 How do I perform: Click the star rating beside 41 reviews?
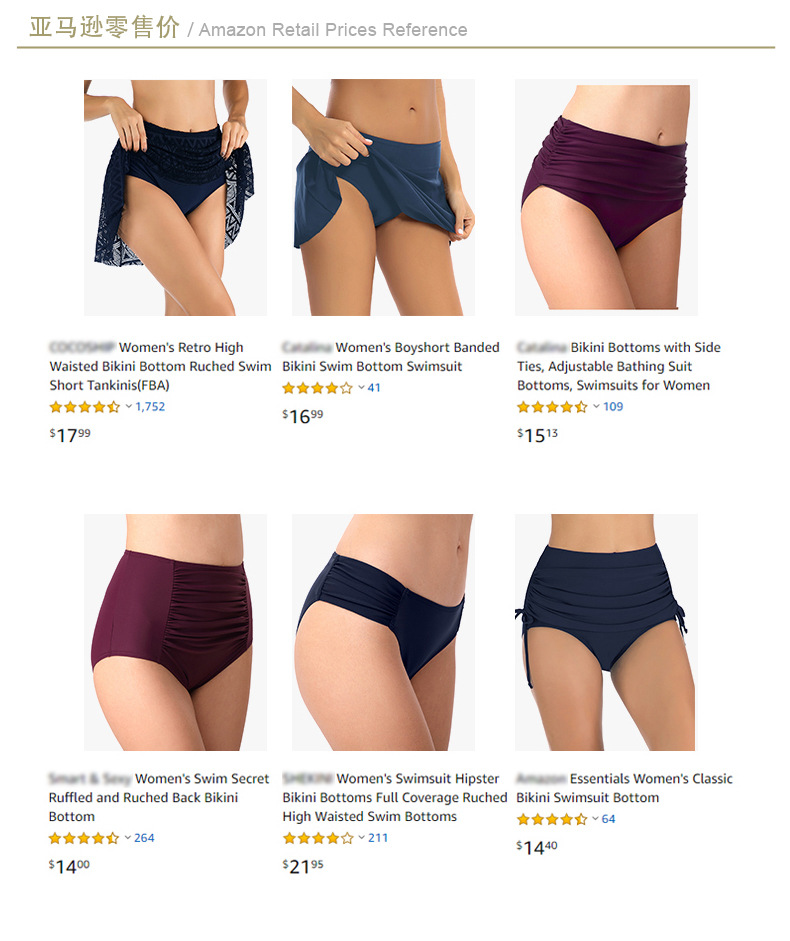pyautogui.click(x=318, y=388)
